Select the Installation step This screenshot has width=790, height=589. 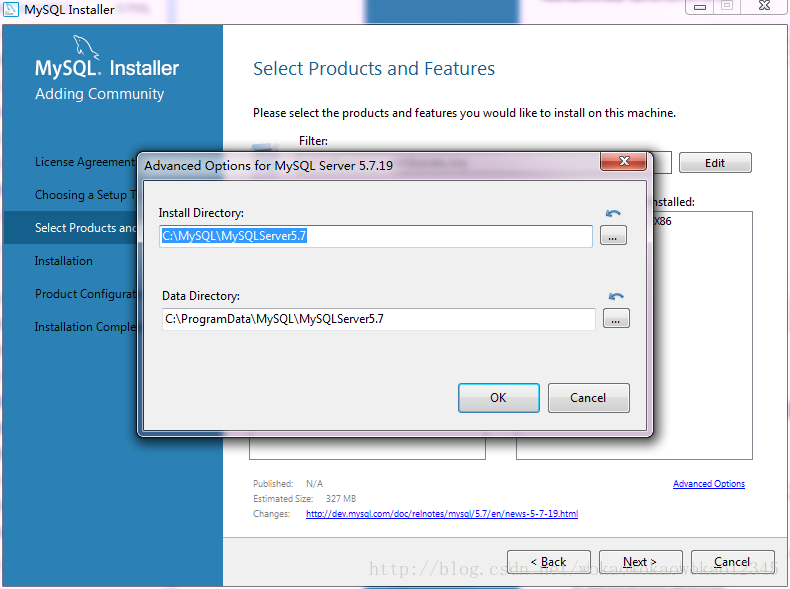click(x=63, y=261)
